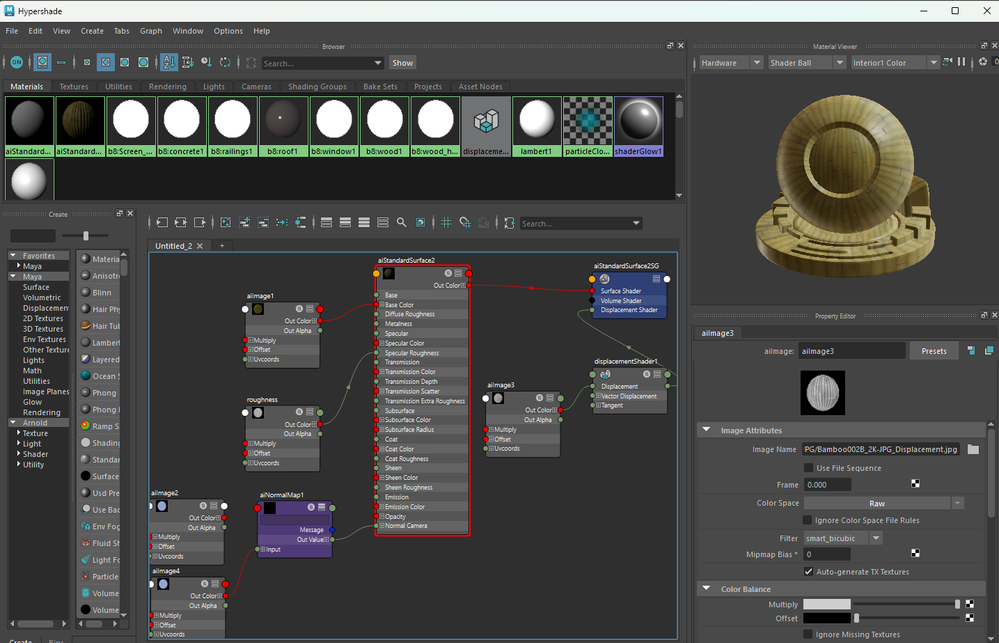Image resolution: width=999 pixels, height=643 pixels.
Task: Check Ignore Color Space File Rules
Action: (809, 520)
